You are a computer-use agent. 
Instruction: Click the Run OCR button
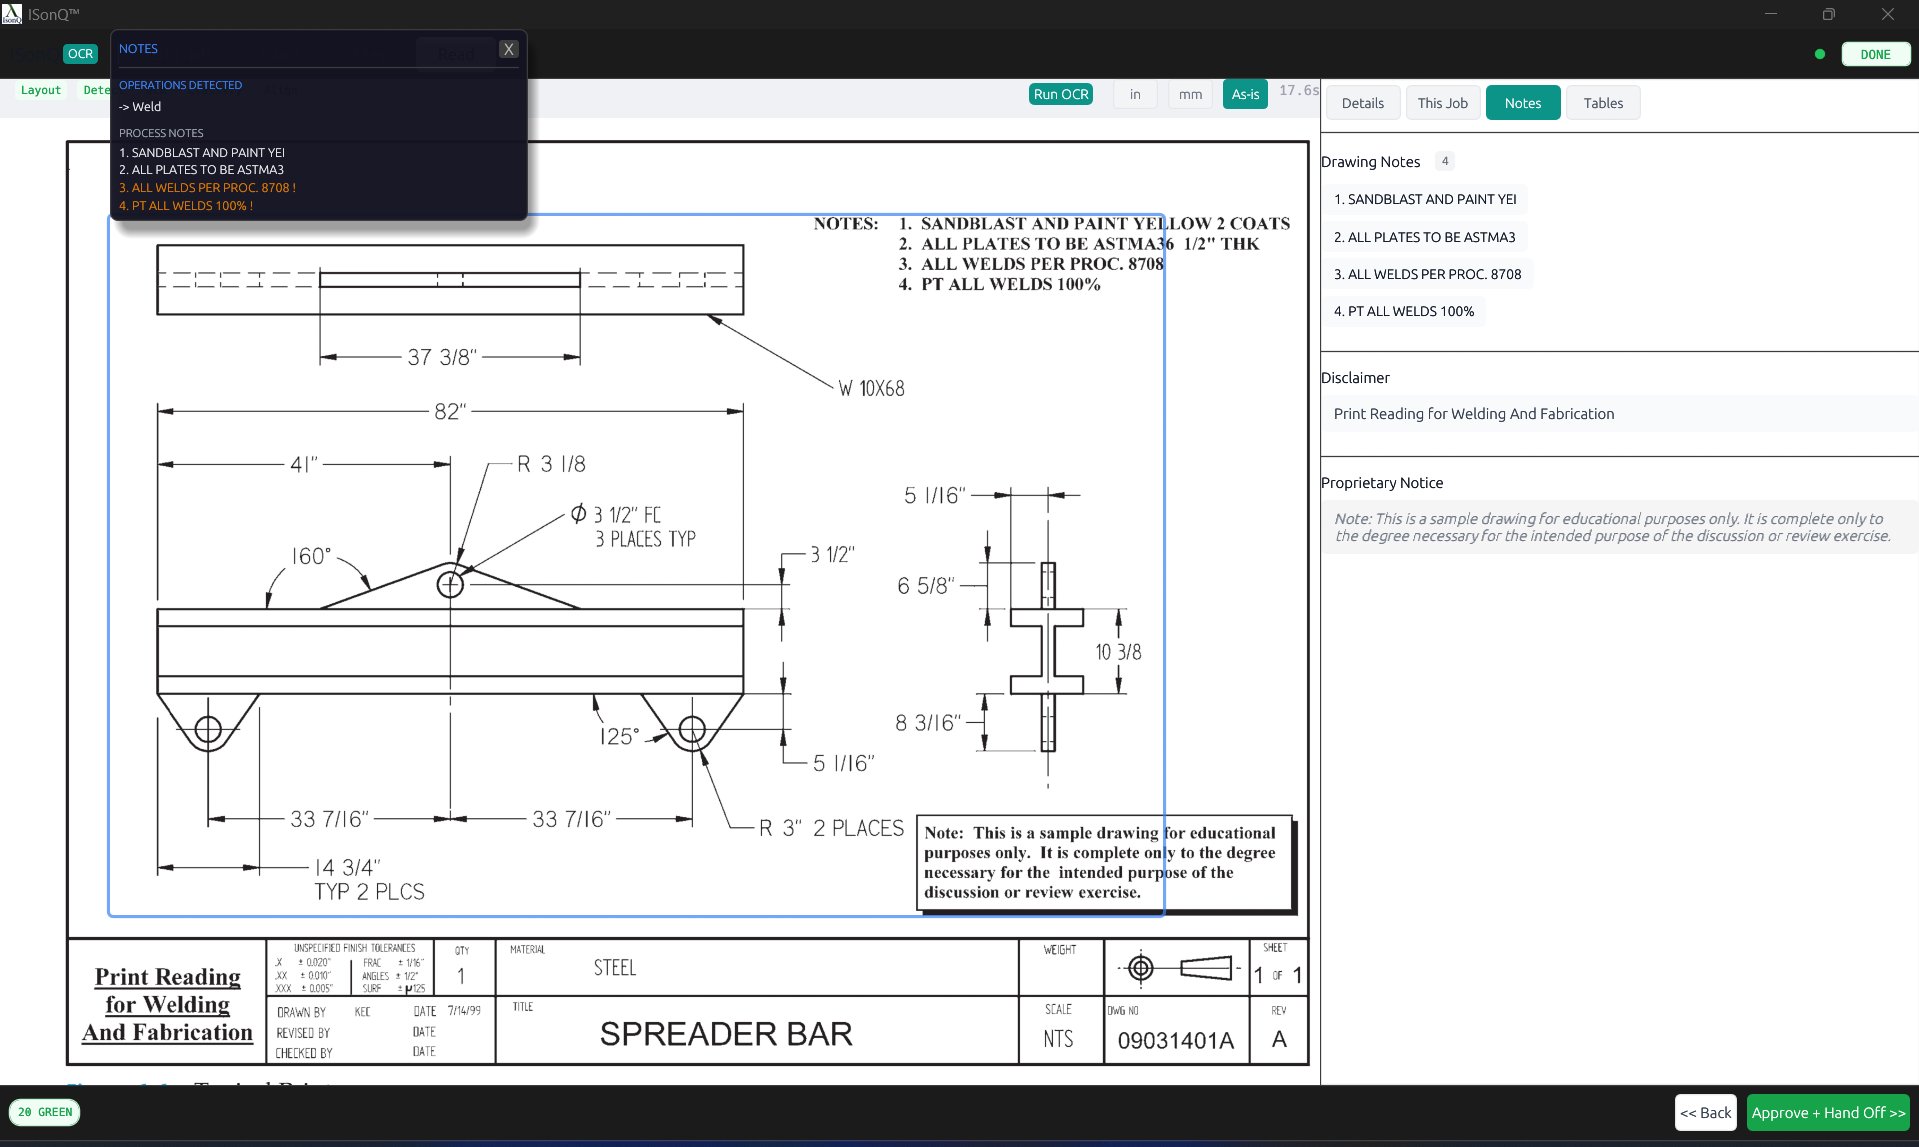pyautogui.click(x=1060, y=94)
